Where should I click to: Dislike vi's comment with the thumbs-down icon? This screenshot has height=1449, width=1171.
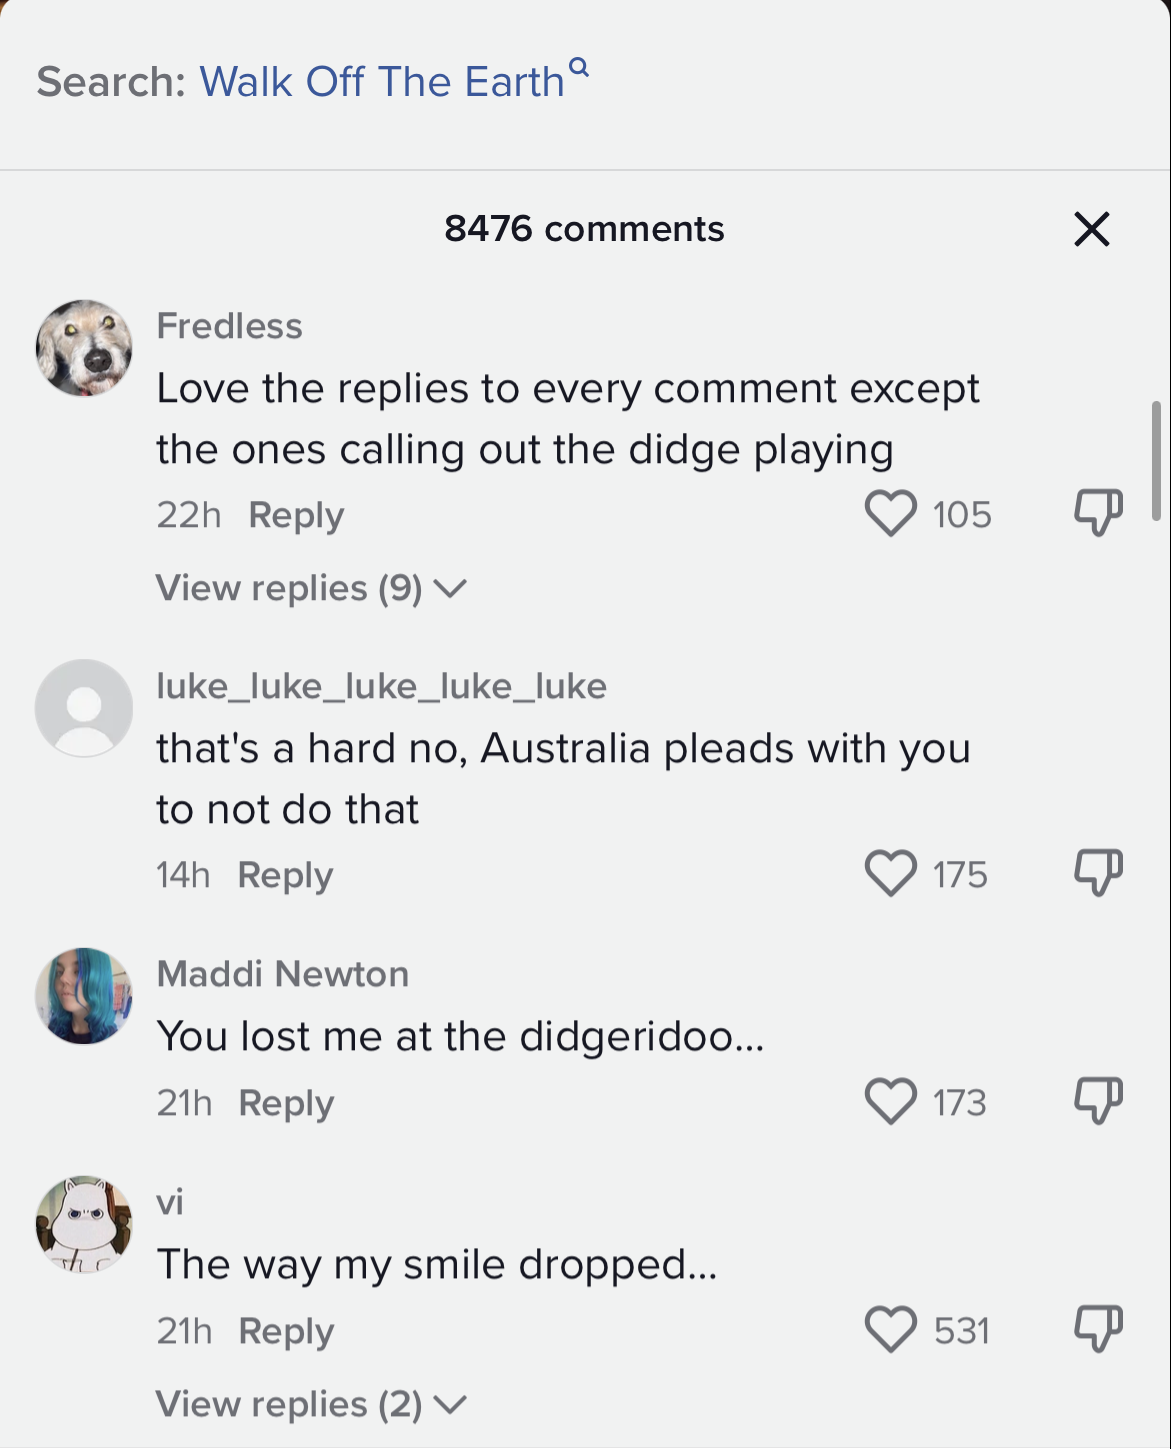pyautogui.click(x=1098, y=1329)
